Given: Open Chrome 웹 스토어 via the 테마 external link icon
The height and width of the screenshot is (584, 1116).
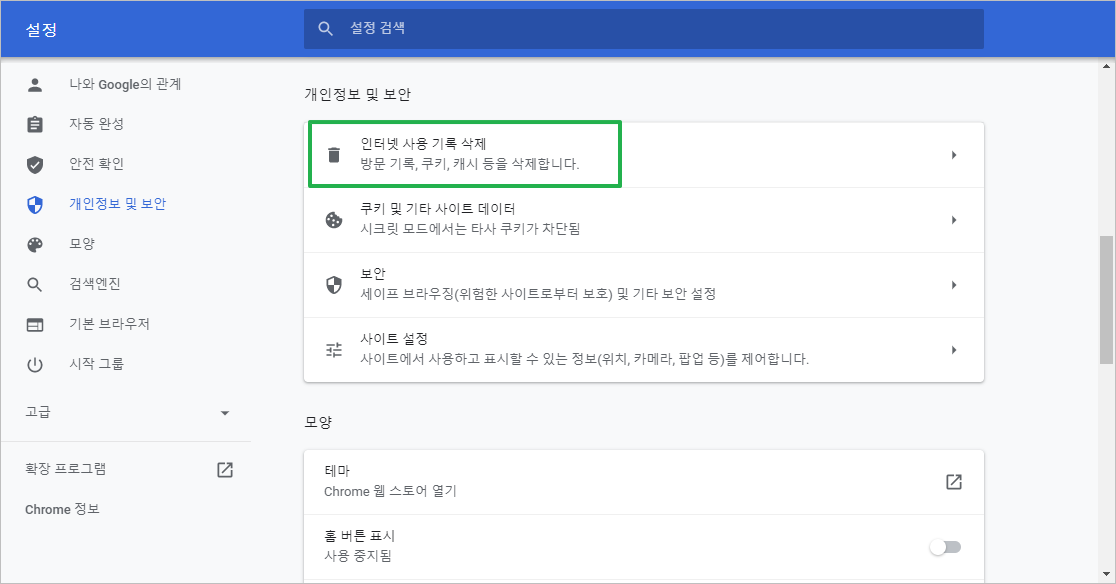Looking at the screenshot, I should tap(953, 481).
